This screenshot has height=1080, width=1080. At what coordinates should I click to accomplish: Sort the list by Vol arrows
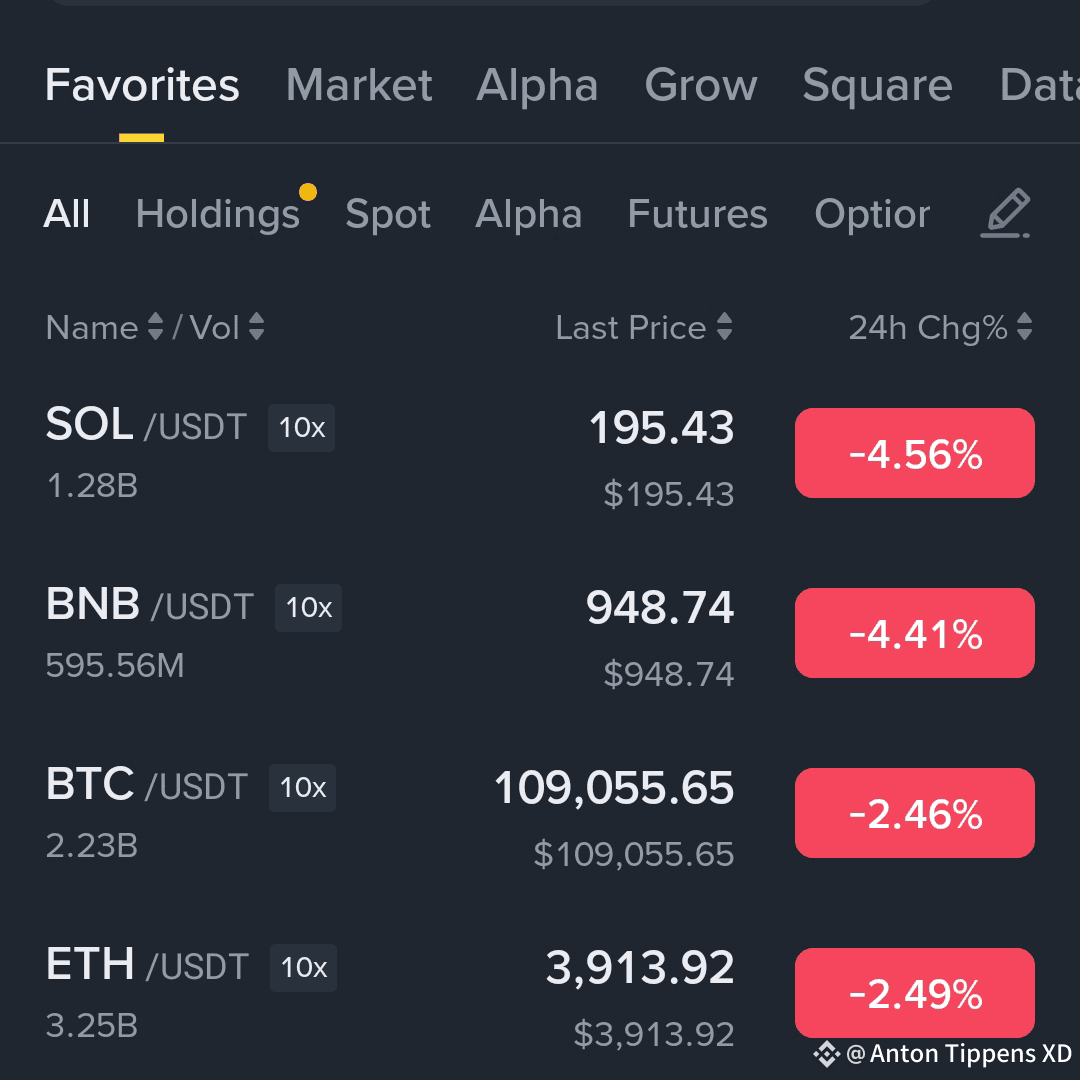[x=256, y=326]
